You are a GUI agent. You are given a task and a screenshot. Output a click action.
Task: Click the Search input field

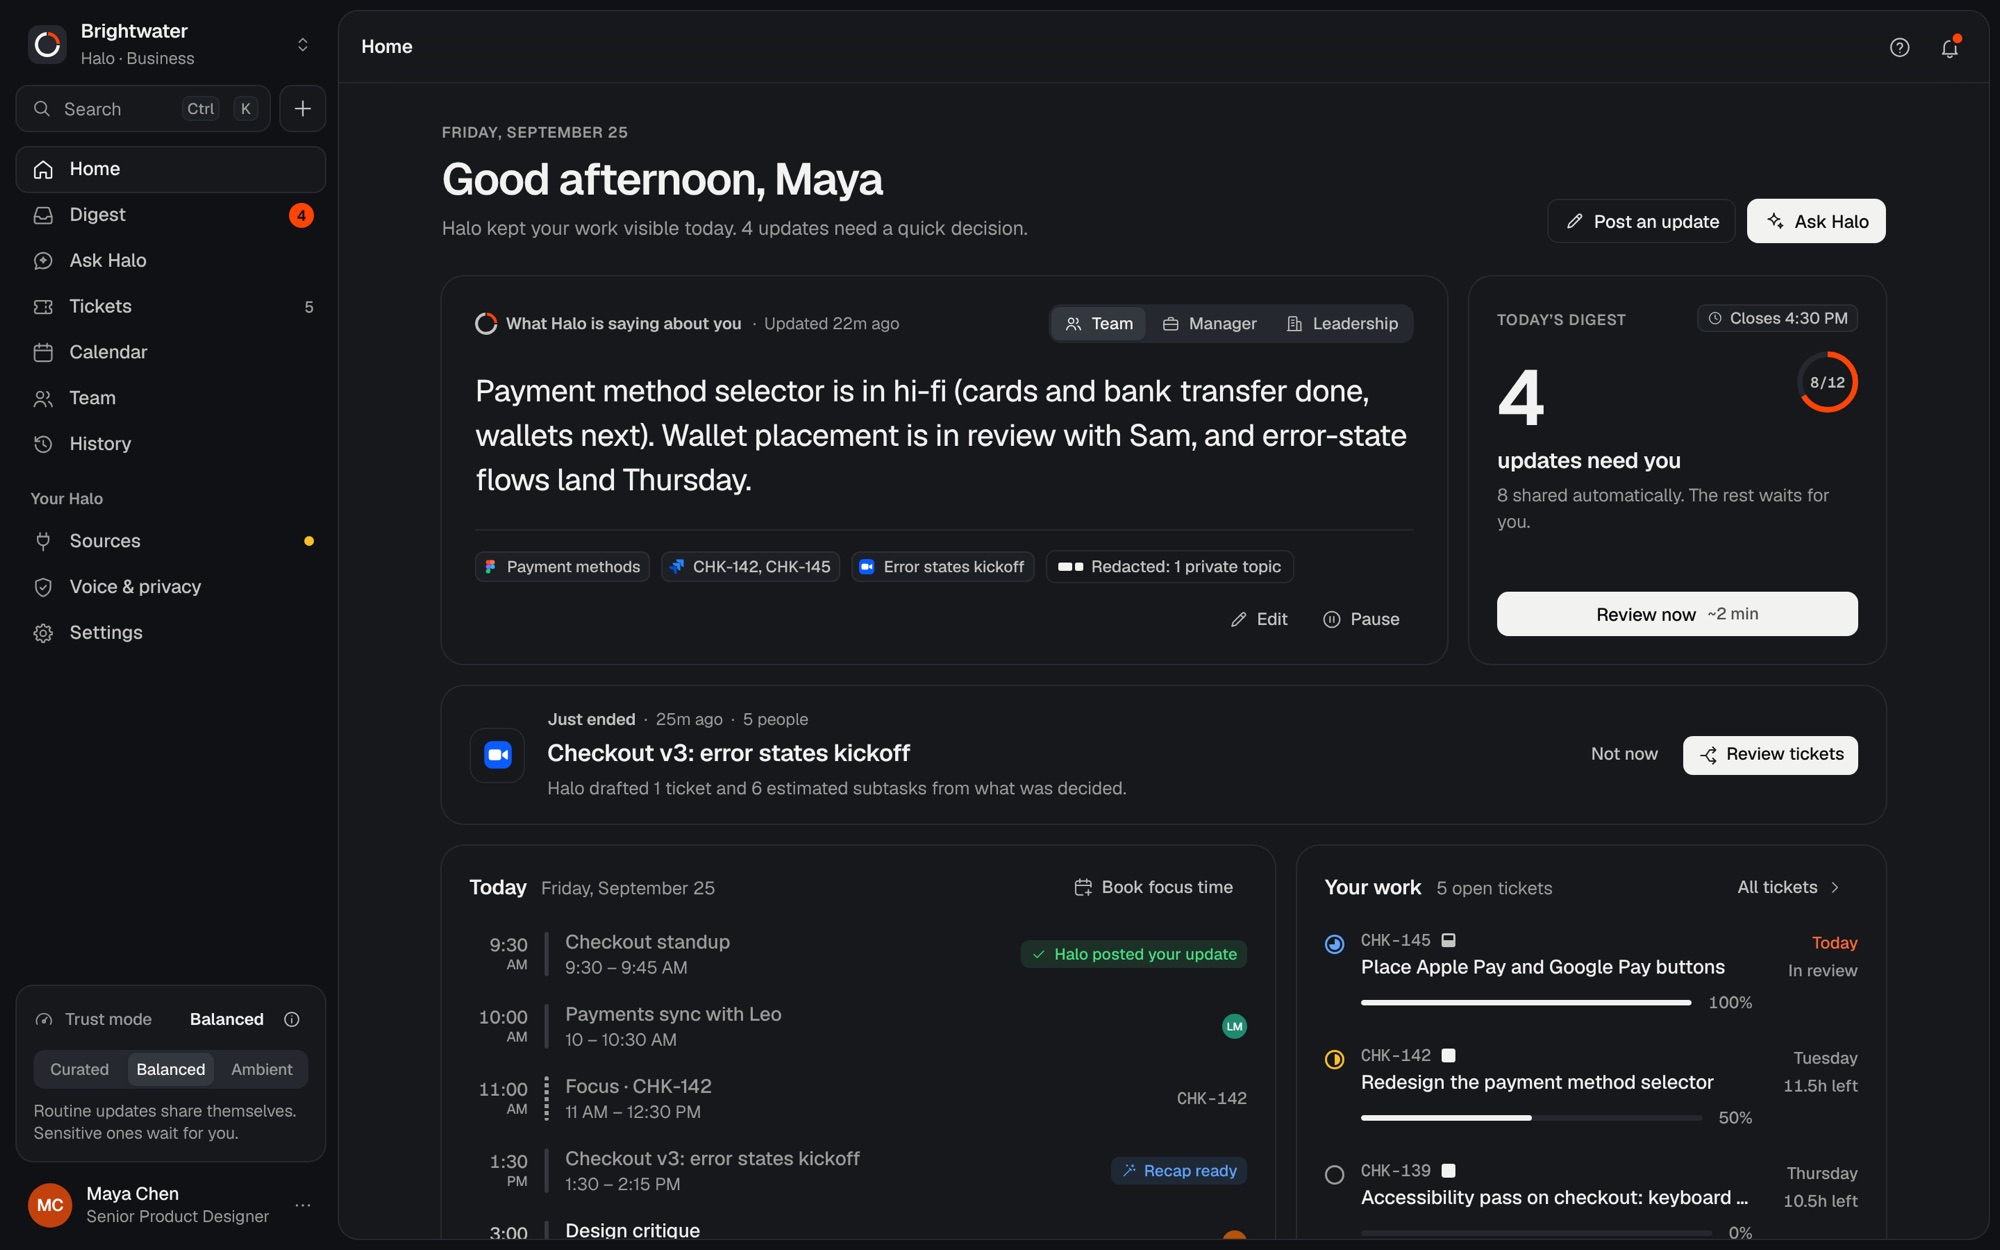pos(143,109)
